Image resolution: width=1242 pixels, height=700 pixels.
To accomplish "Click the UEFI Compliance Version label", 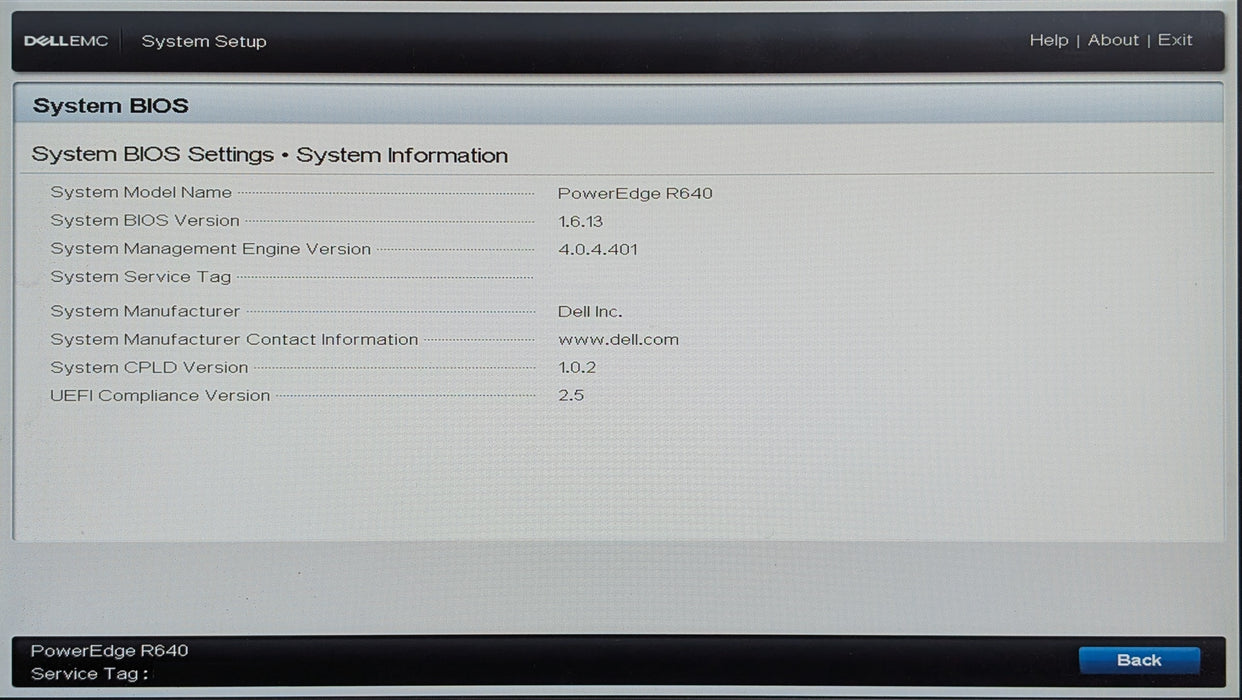I will coord(160,395).
